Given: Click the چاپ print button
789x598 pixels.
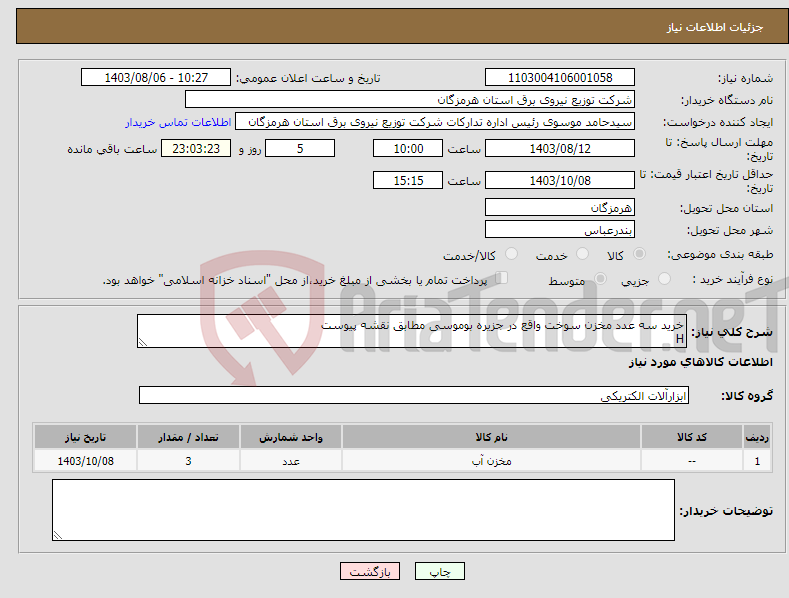Looking at the screenshot, I should pos(439,571).
